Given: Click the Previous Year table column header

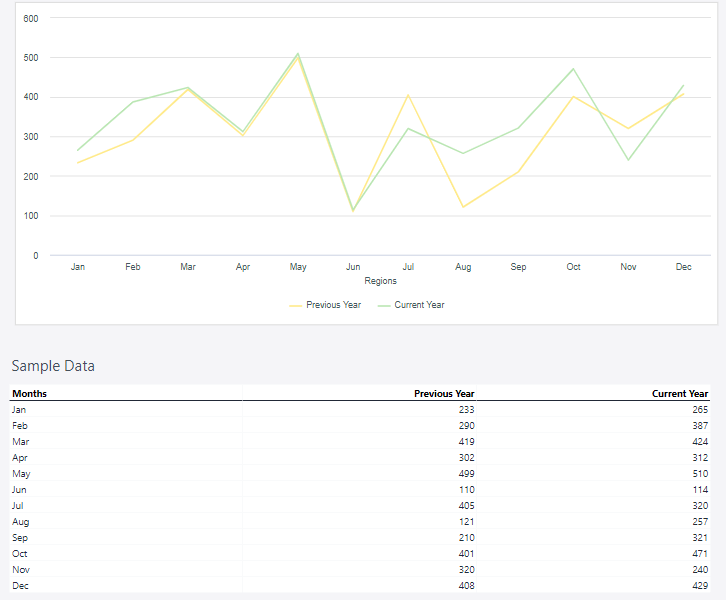Looking at the screenshot, I should tap(444, 394).
